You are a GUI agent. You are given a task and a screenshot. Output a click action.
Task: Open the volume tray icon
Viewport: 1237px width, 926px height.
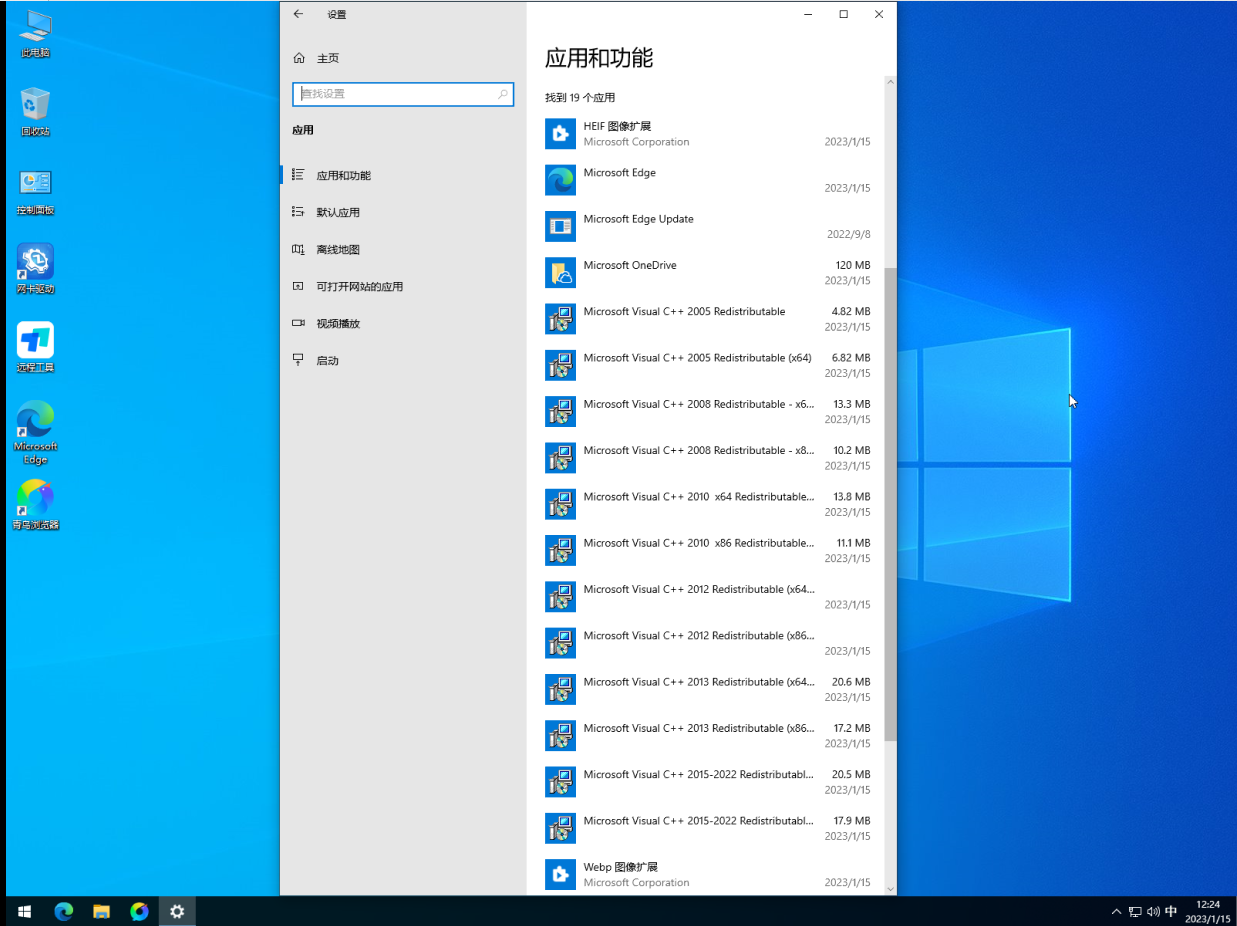coord(1153,912)
